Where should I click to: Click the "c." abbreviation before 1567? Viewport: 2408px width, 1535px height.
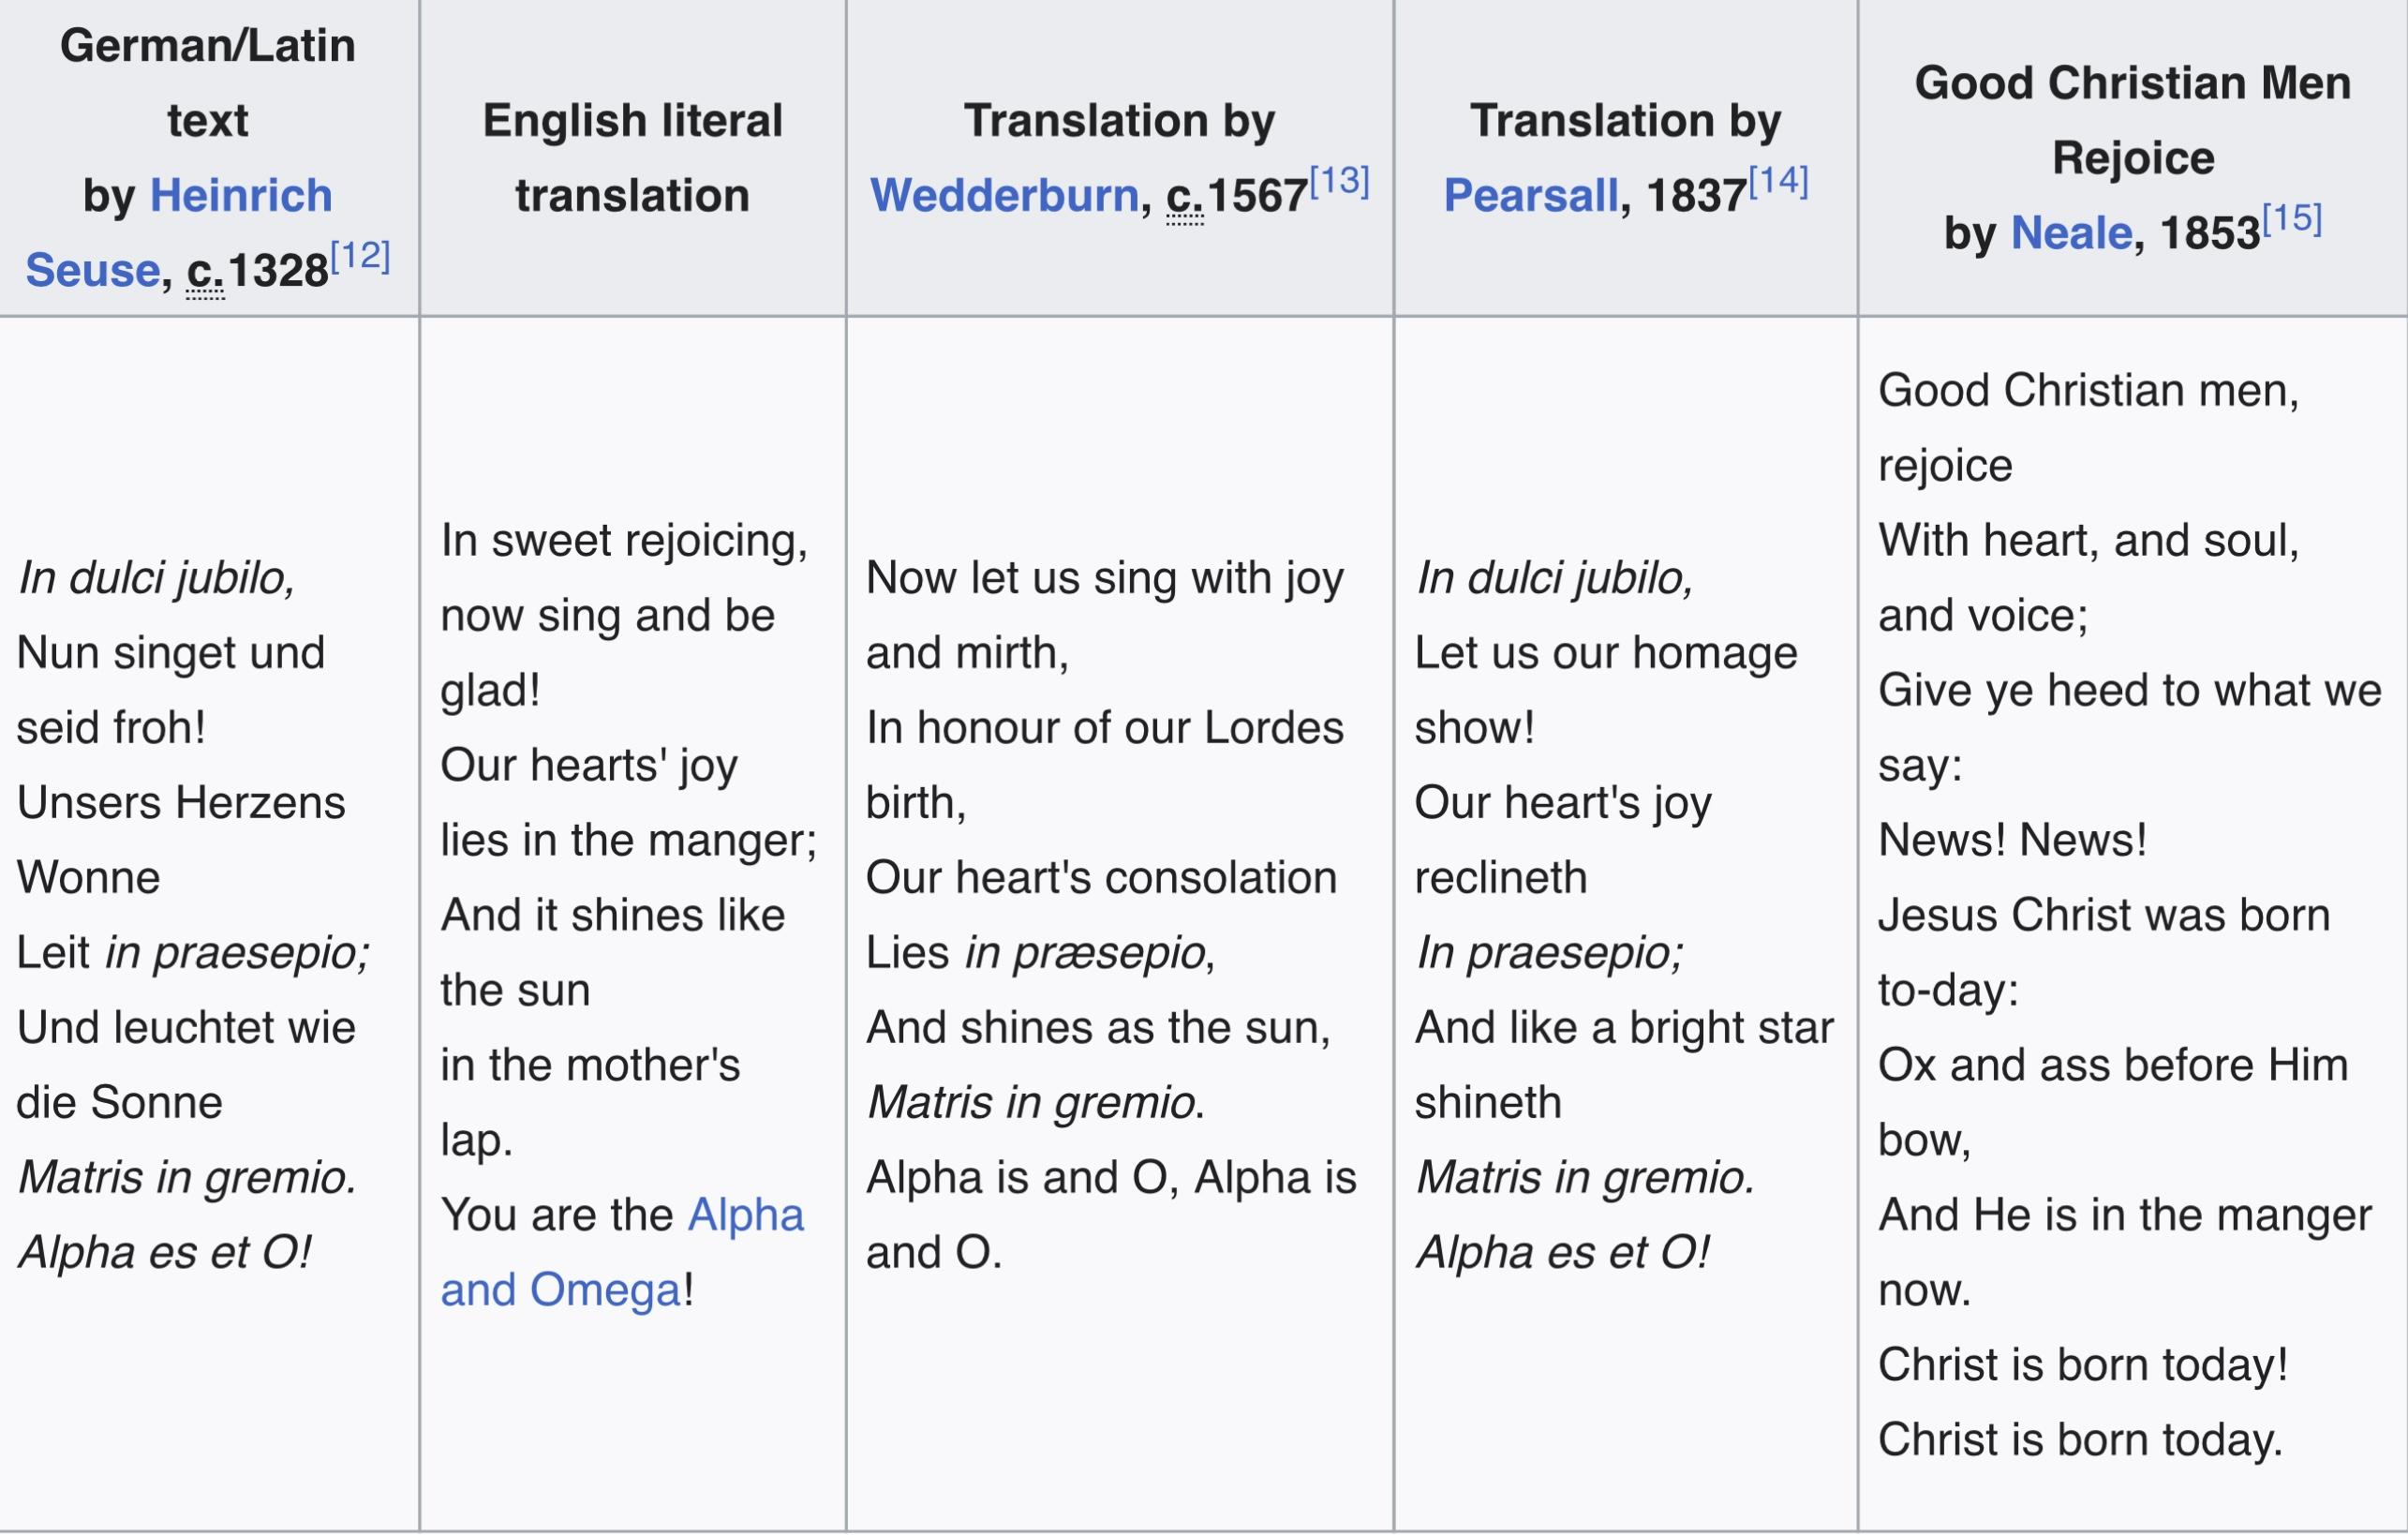point(1185,196)
